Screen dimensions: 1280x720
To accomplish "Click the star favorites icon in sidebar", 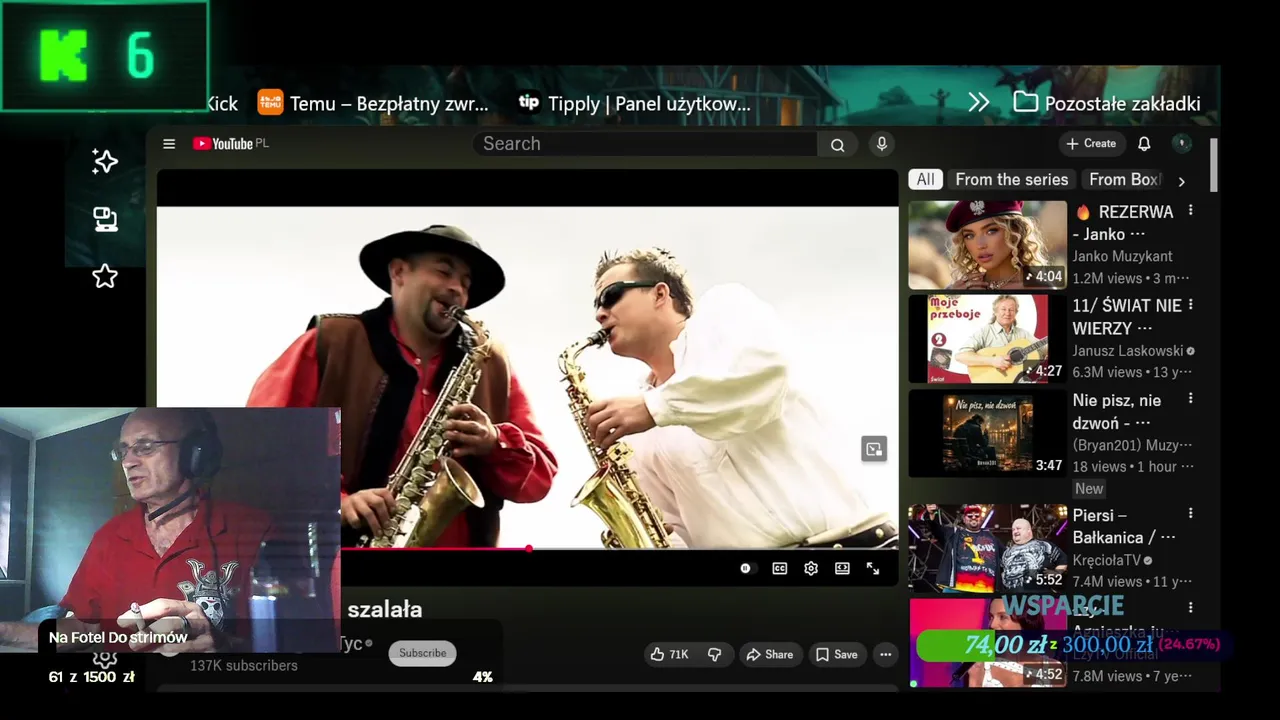I will 105,276.
